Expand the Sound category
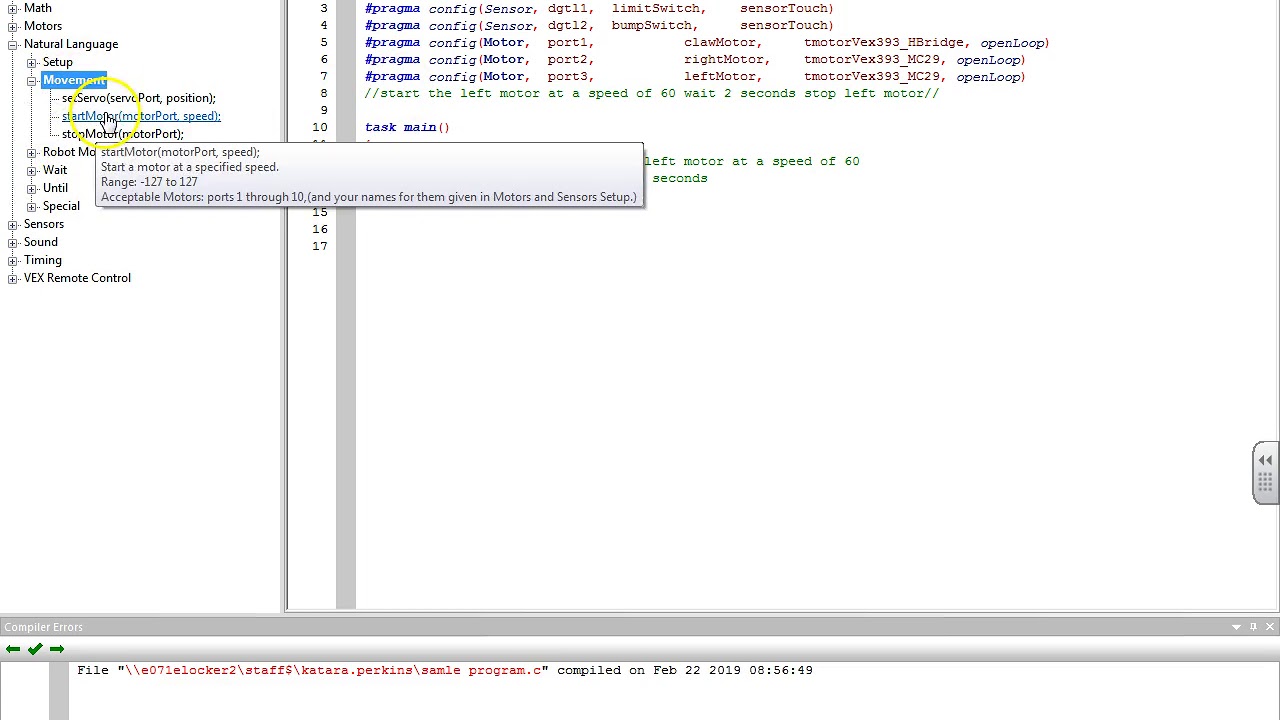The width and height of the screenshot is (1280, 720). (x=13, y=242)
